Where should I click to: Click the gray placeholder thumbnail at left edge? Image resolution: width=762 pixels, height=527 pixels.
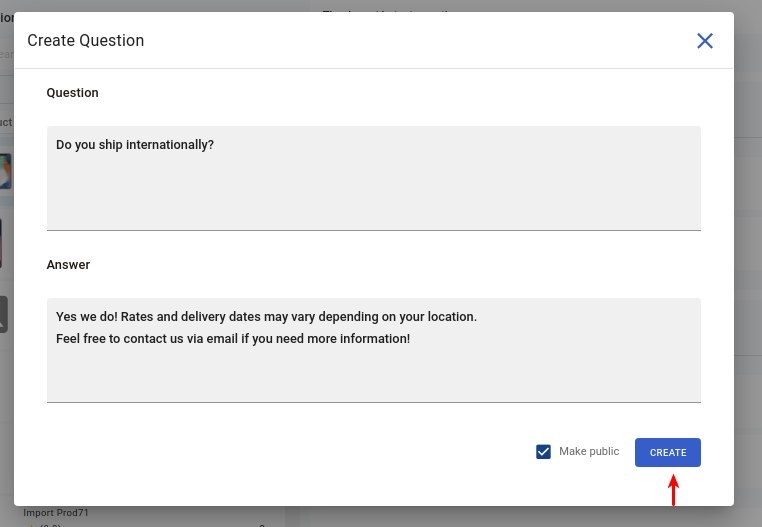(x=4, y=315)
